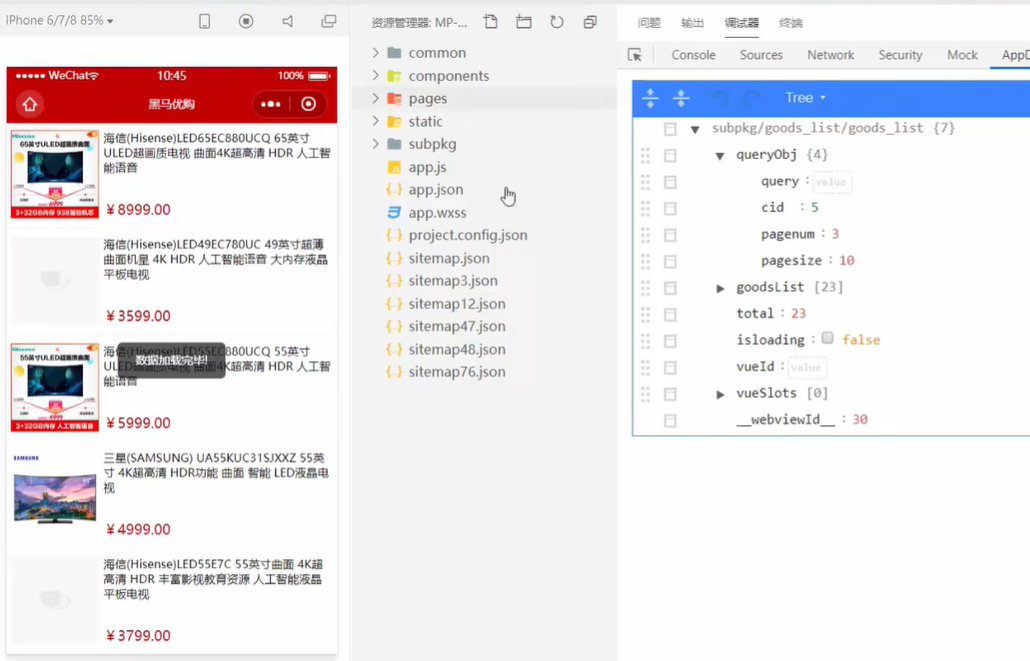Click the pagesize value 10
The image size is (1030, 661).
coord(846,261)
